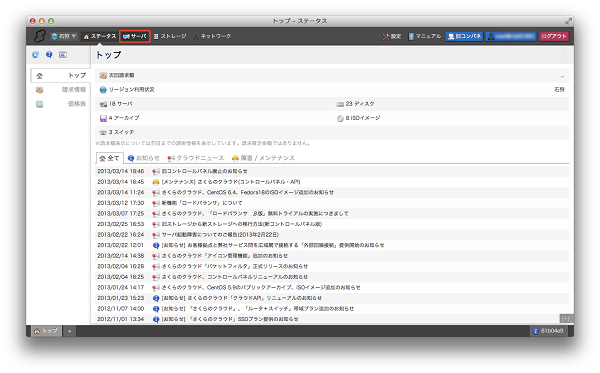Click the 旧コンパネ button
The width and height of the screenshot is (600, 373).
pos(464,36)
